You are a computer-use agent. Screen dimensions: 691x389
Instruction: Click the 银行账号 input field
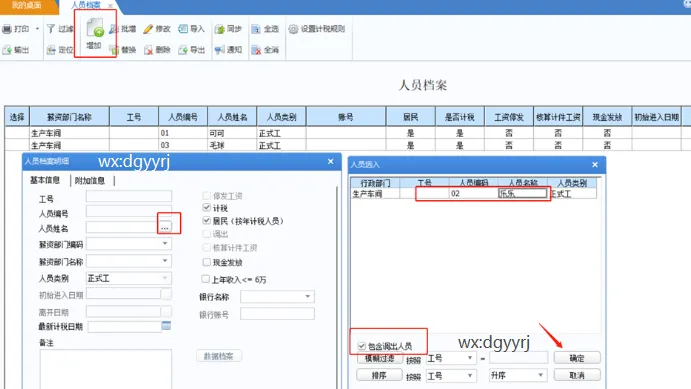(277, 314)
